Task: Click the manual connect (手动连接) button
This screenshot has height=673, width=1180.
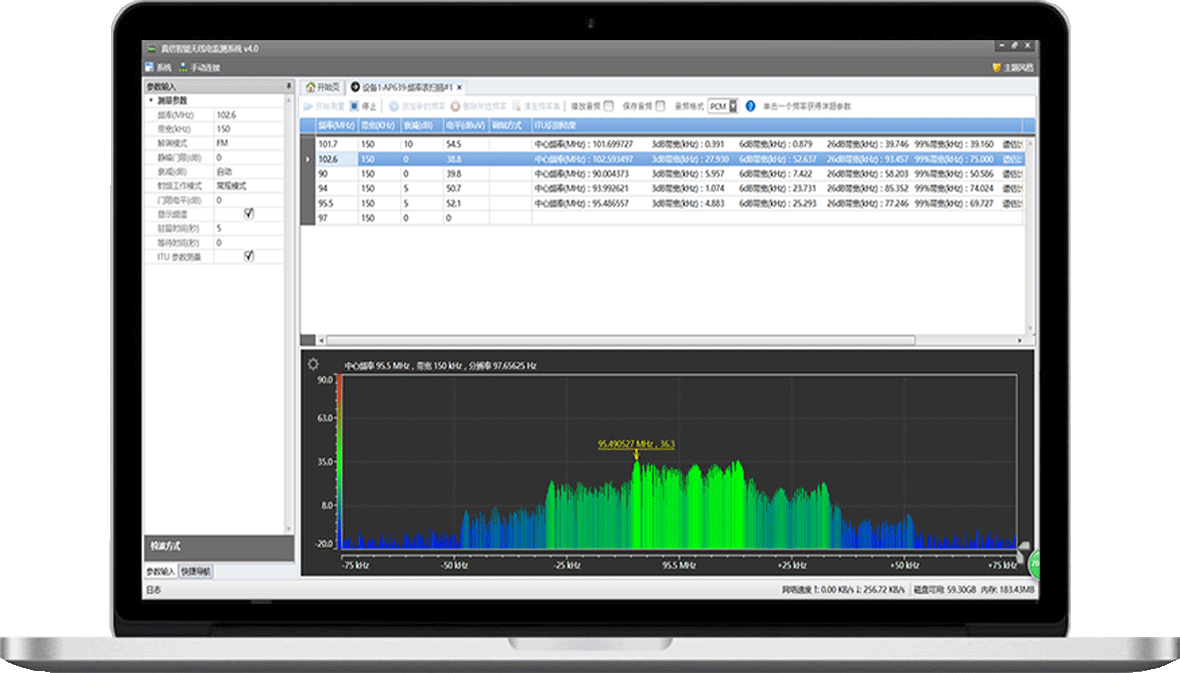Action: tap(199, 68)
